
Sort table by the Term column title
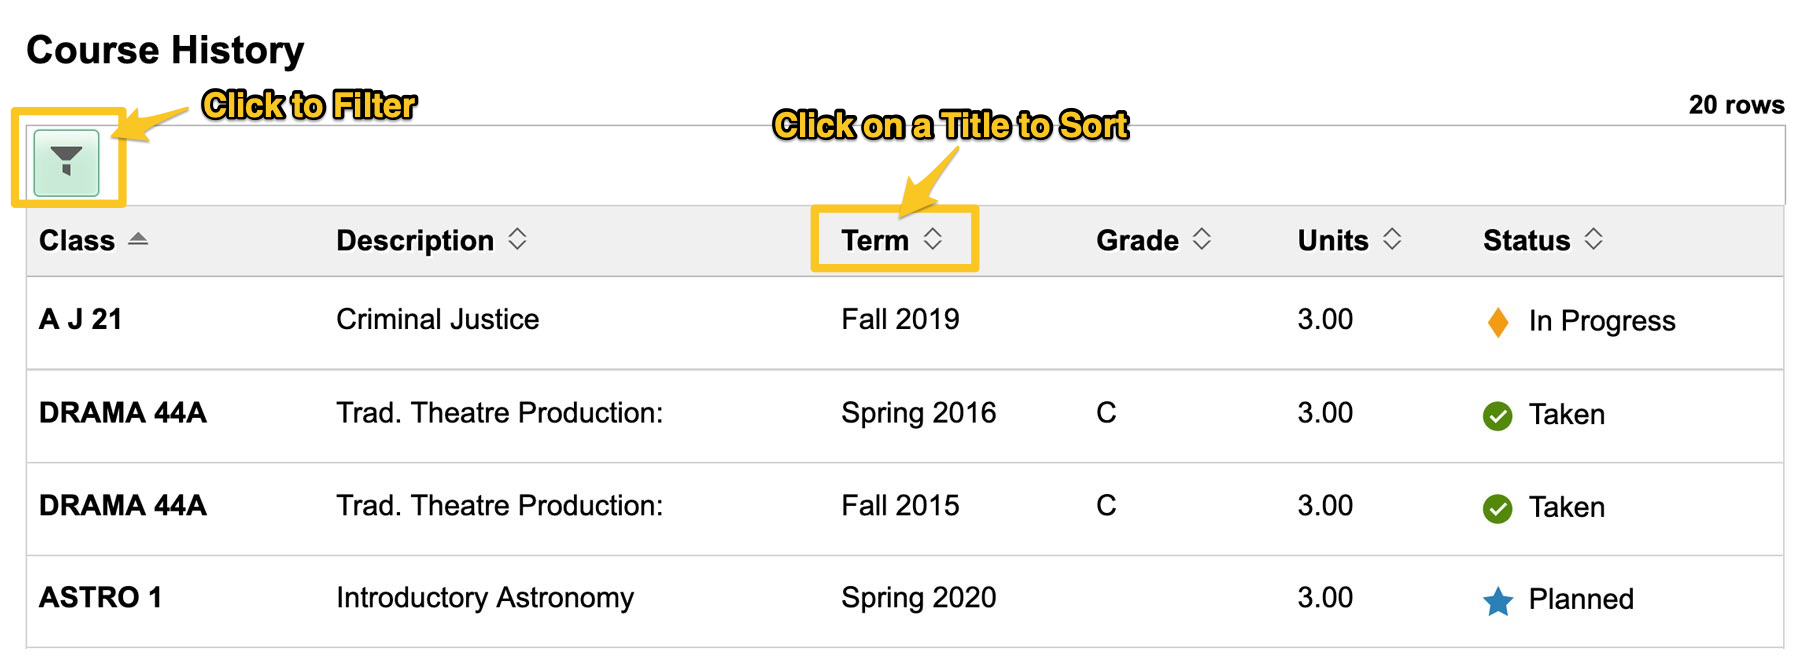tap(874, 241)
